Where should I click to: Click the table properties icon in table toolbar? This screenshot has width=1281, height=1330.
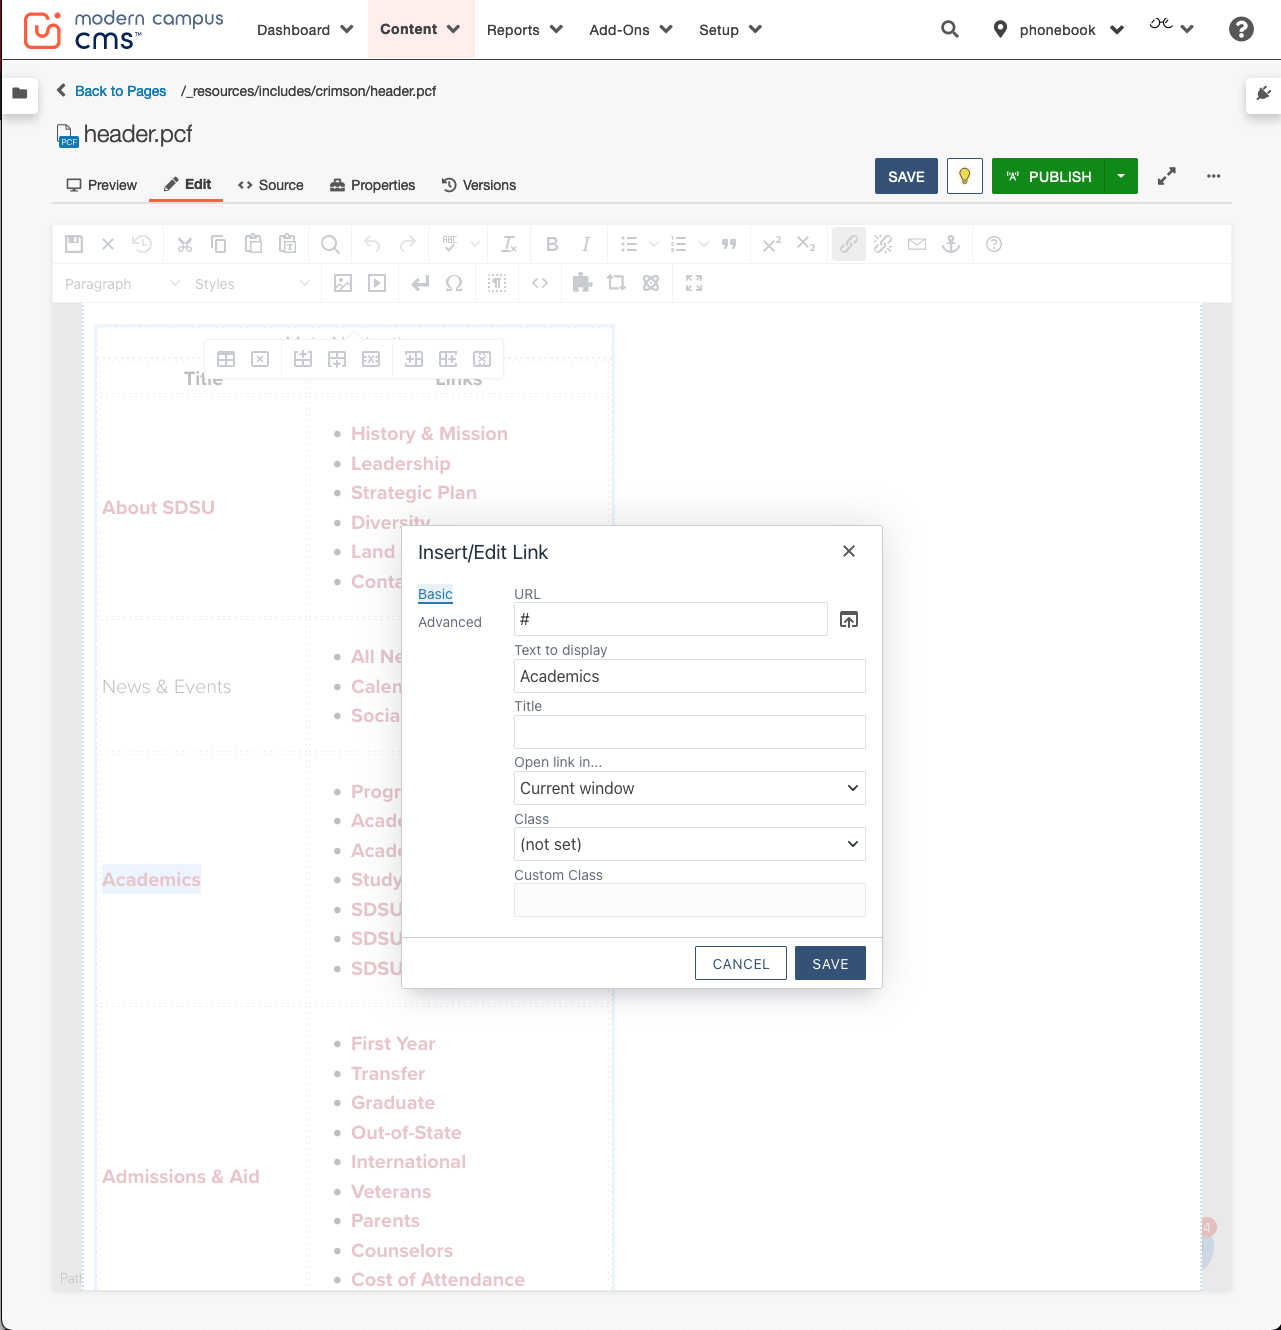[226, 359]
